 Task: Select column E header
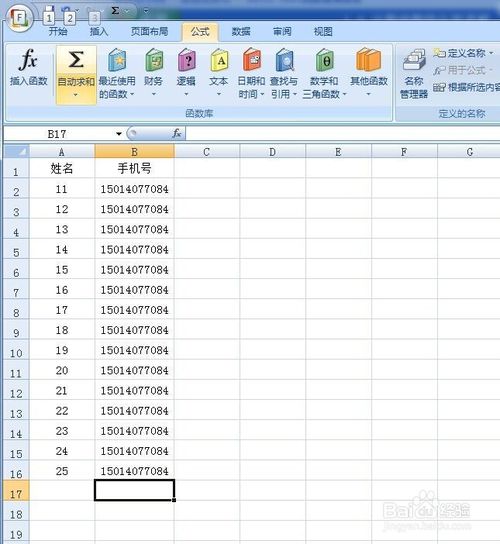click(x=338, y=152)
